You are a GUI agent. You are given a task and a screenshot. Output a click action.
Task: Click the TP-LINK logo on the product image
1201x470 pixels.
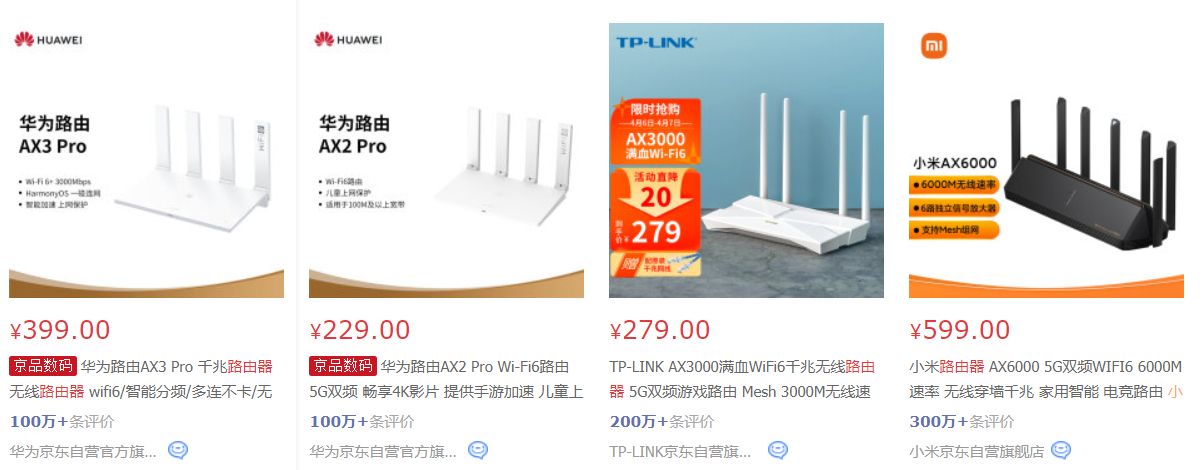tap(657, 43)
